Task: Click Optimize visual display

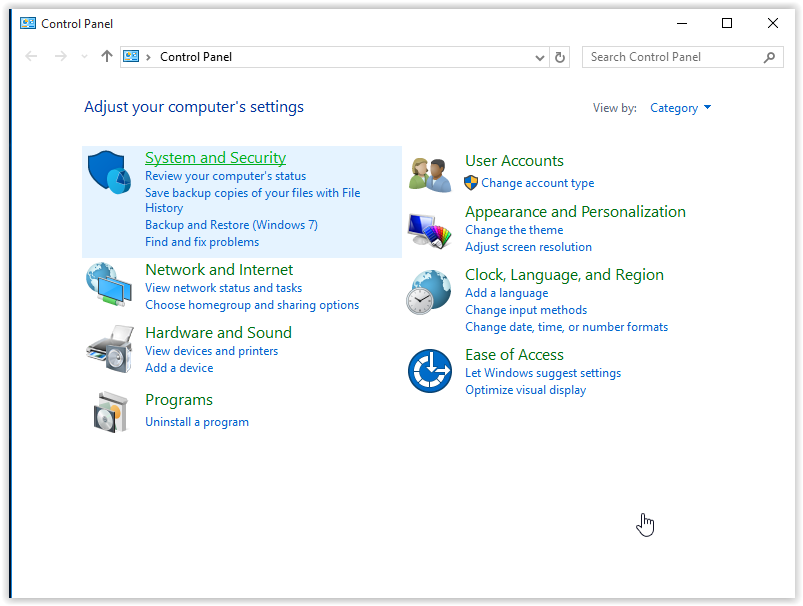Action: 525,390
